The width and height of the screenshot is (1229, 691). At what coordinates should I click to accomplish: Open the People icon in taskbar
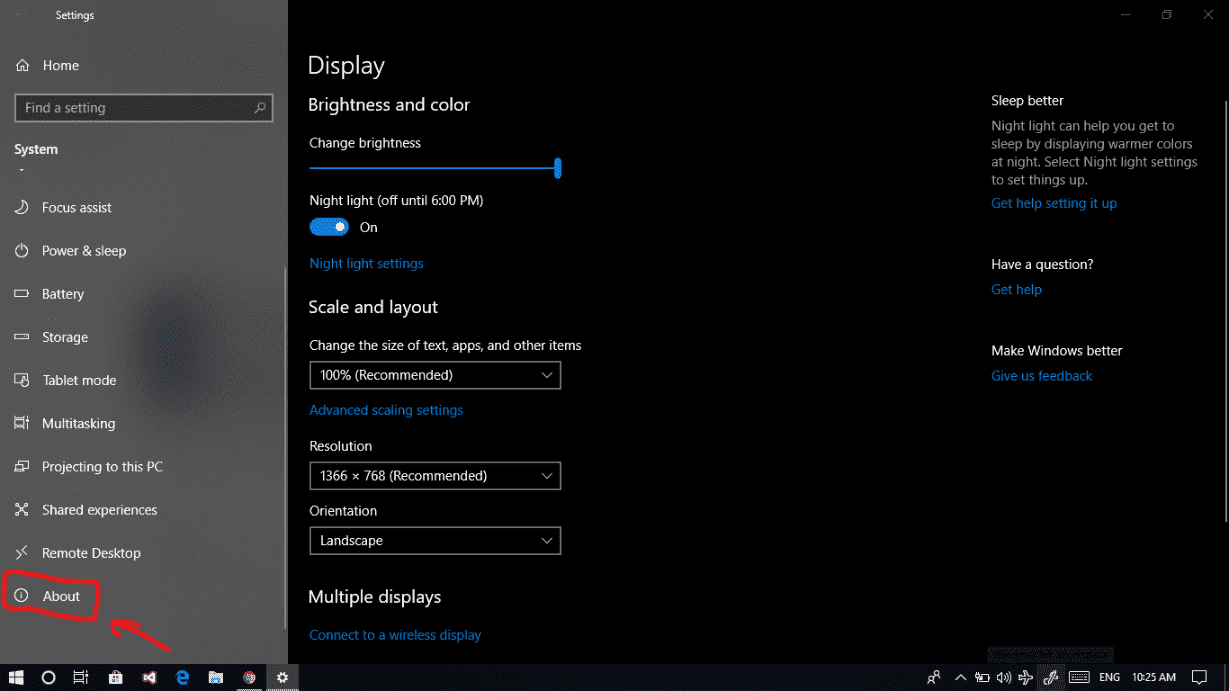click(x=934, y=677)
